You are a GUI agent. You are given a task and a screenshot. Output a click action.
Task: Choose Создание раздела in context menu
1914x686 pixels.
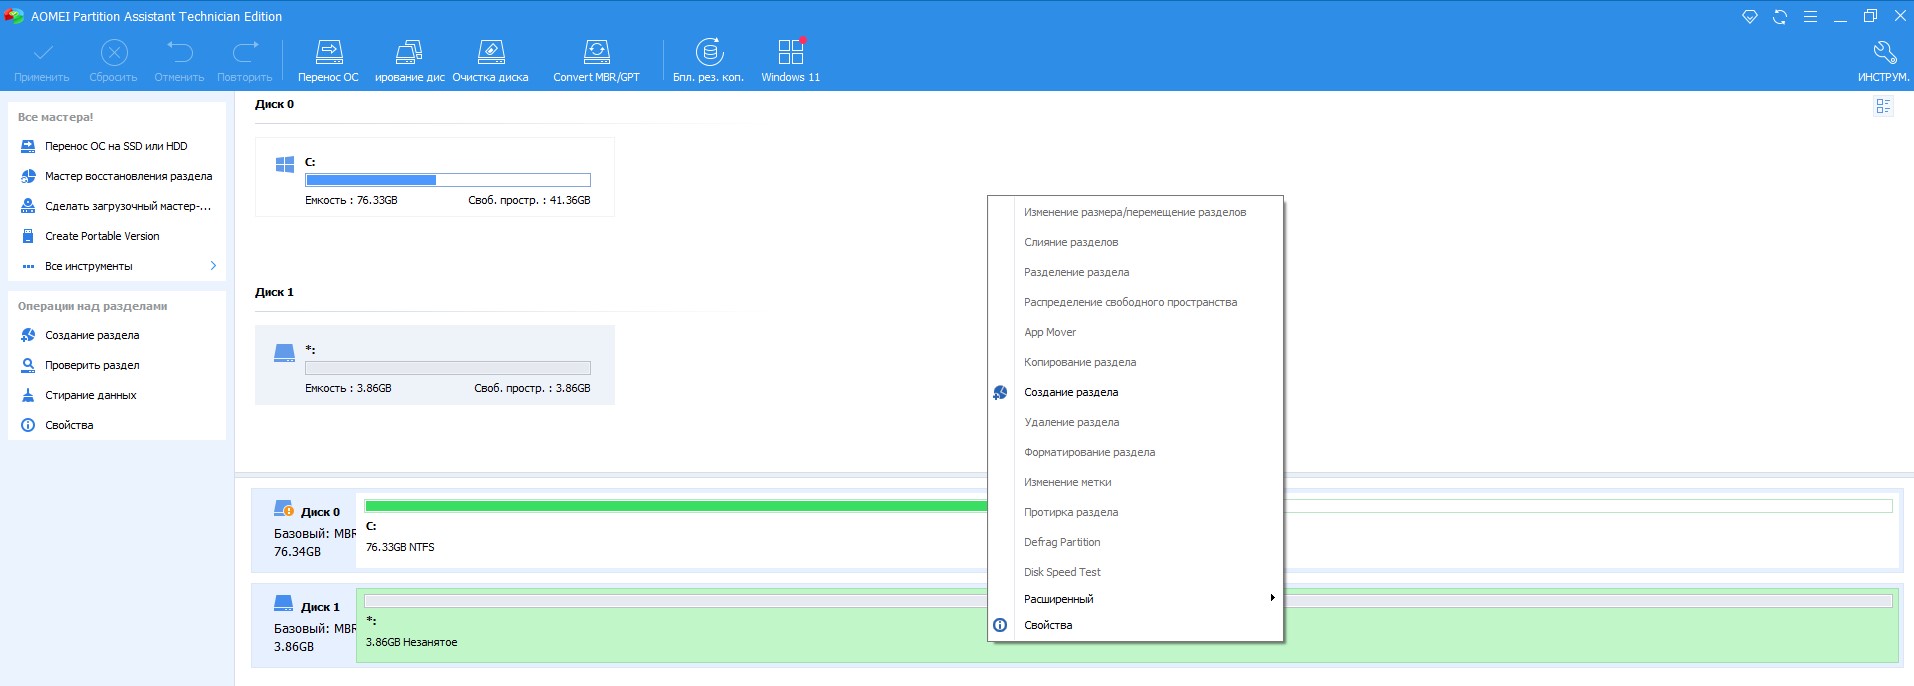[1135, 392]
